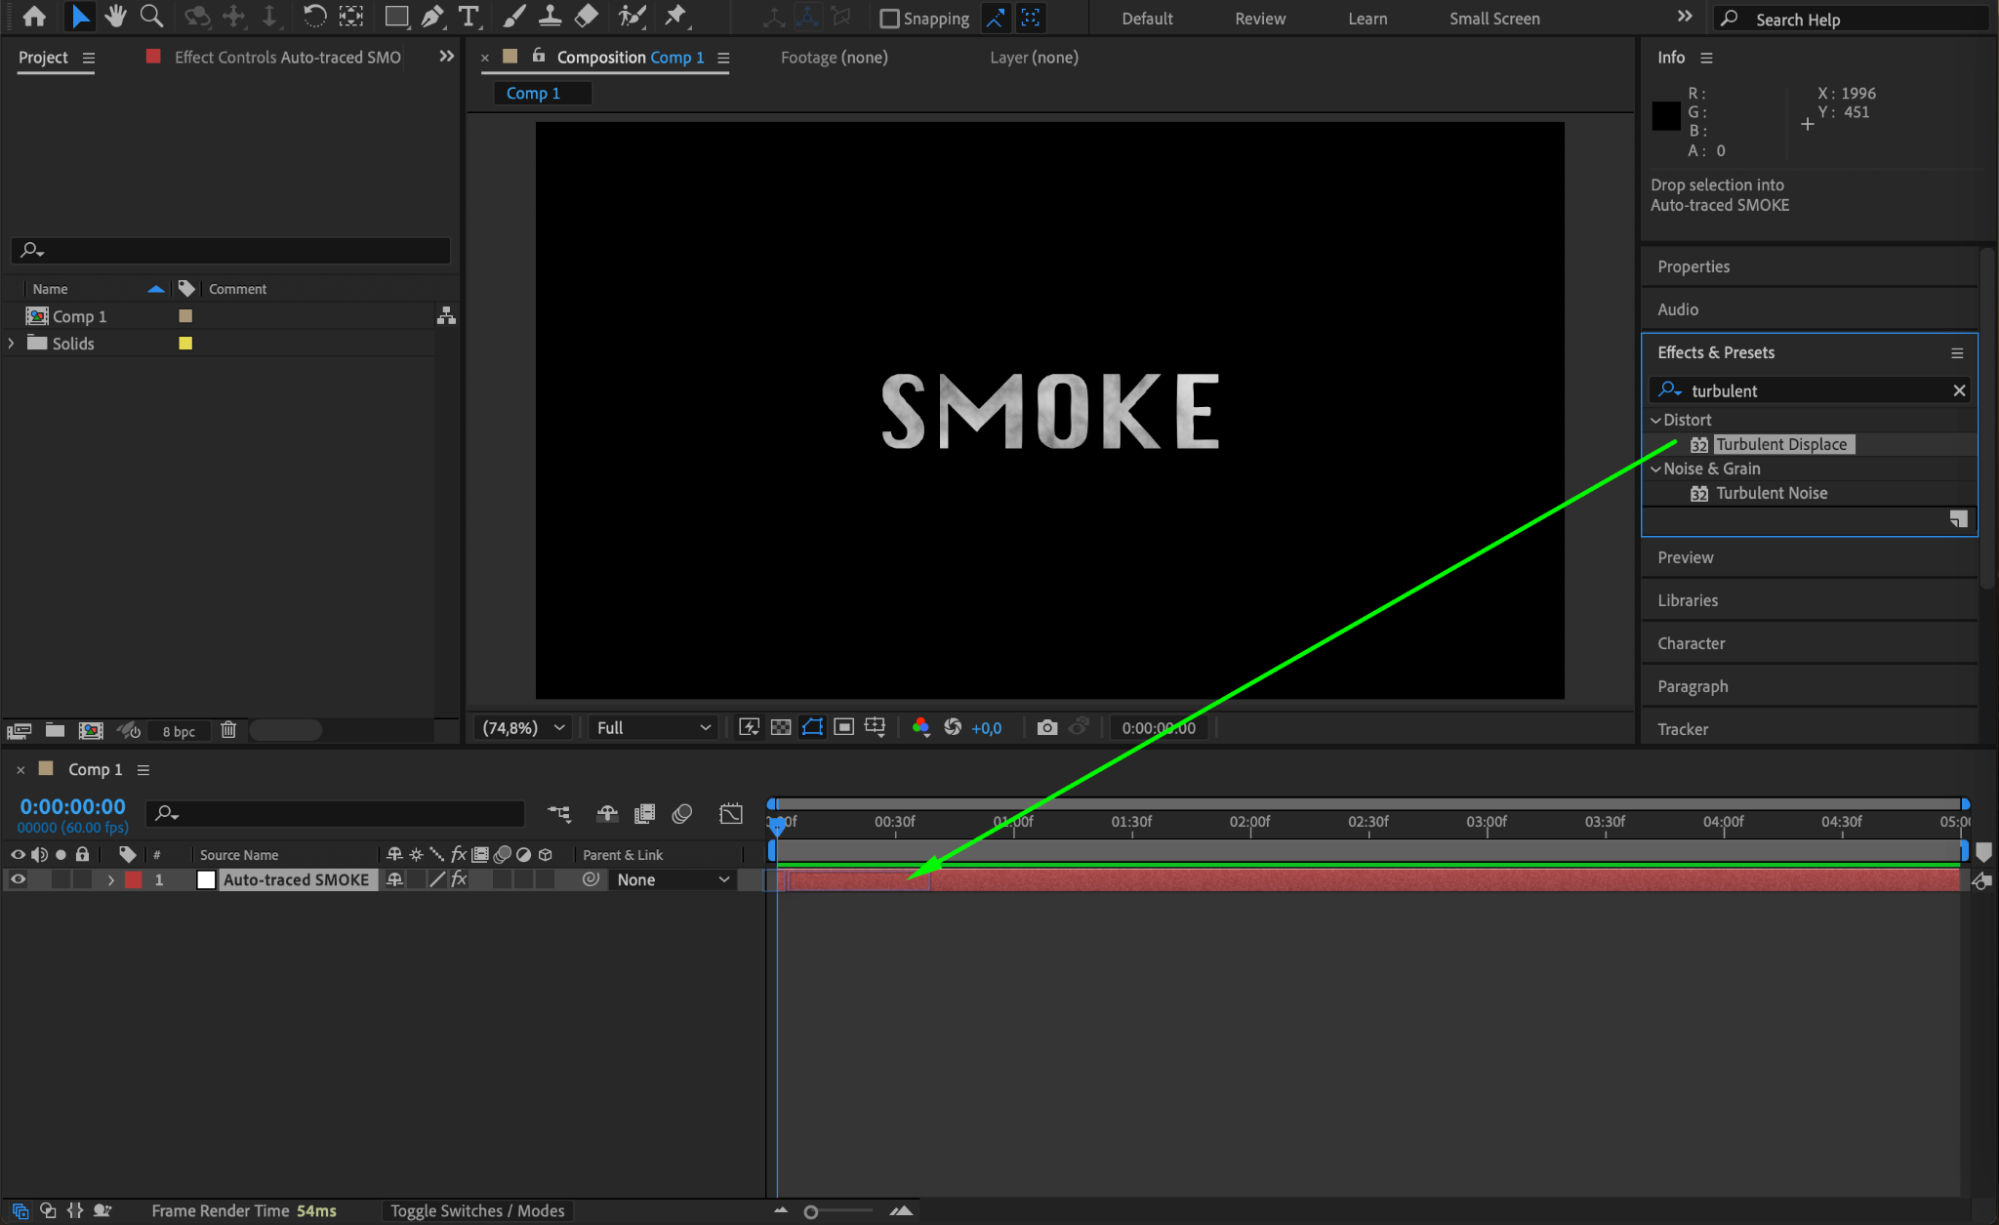
Task: Switch to the Review workspace
Action: coord(1259,18)
